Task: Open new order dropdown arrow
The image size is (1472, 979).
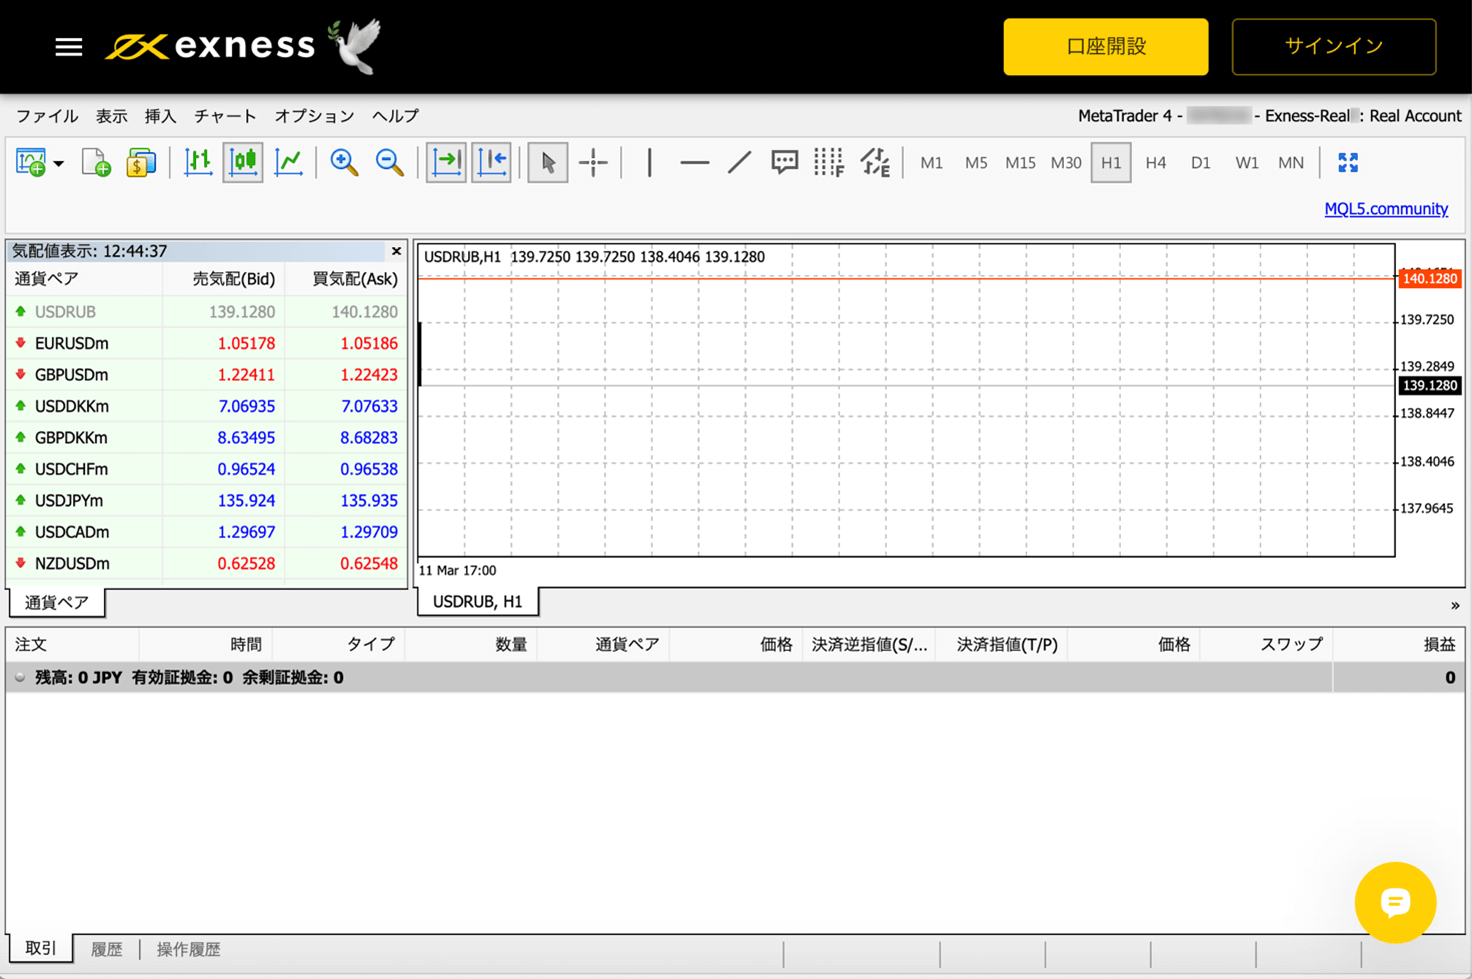Action: (59, 163)
